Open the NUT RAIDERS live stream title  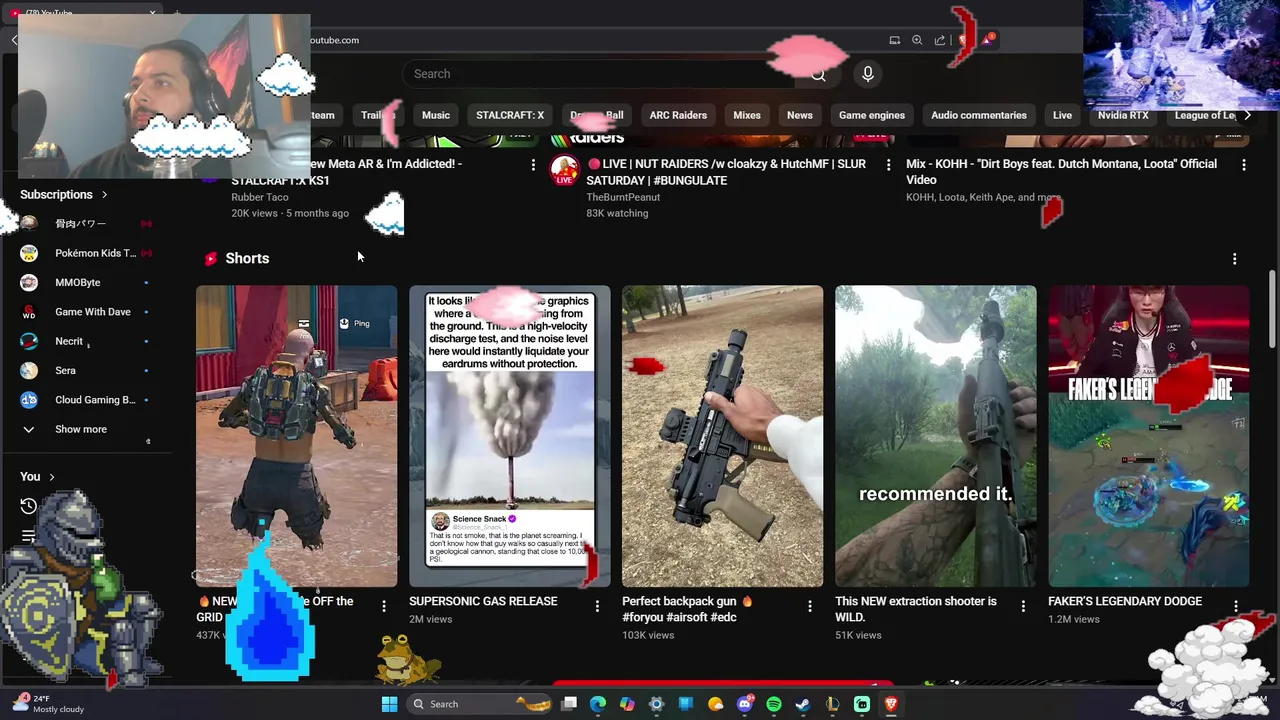pyautogui.click(x=726, y=172)
